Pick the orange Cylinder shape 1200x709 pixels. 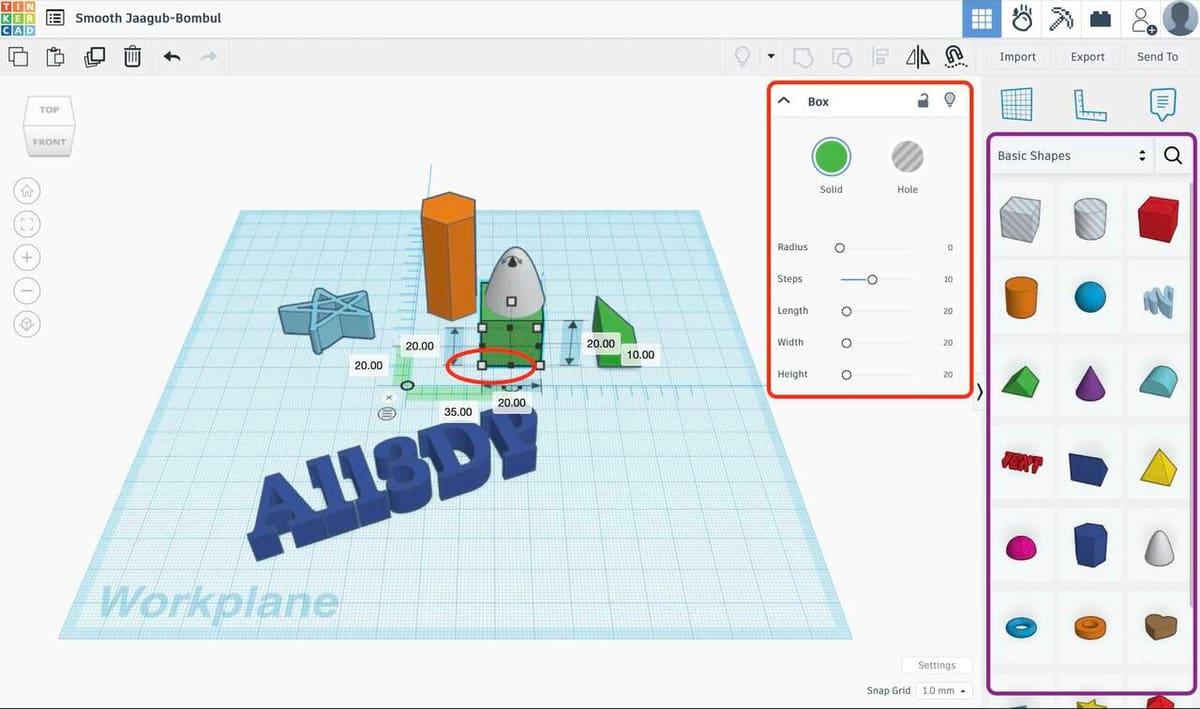point(1021,298)
